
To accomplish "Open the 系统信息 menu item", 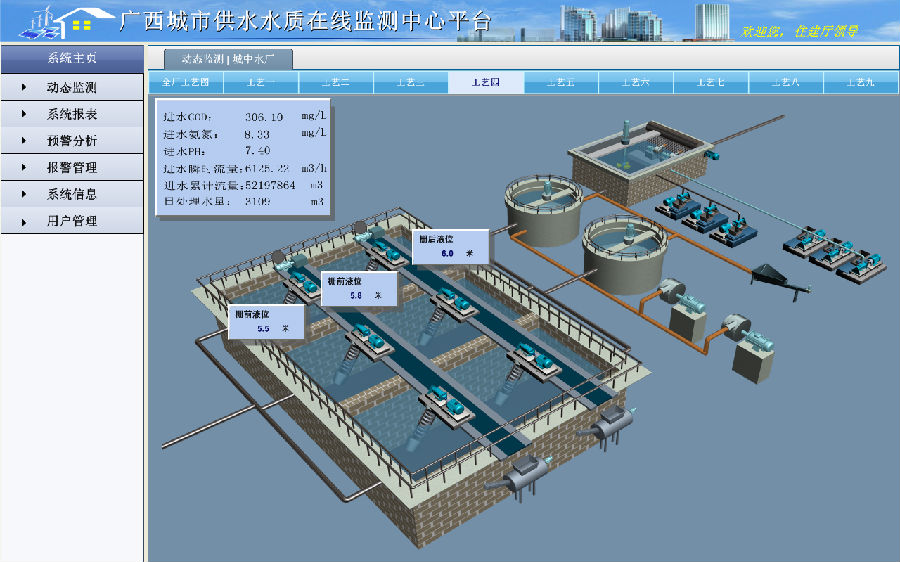I will coord(72,194).
